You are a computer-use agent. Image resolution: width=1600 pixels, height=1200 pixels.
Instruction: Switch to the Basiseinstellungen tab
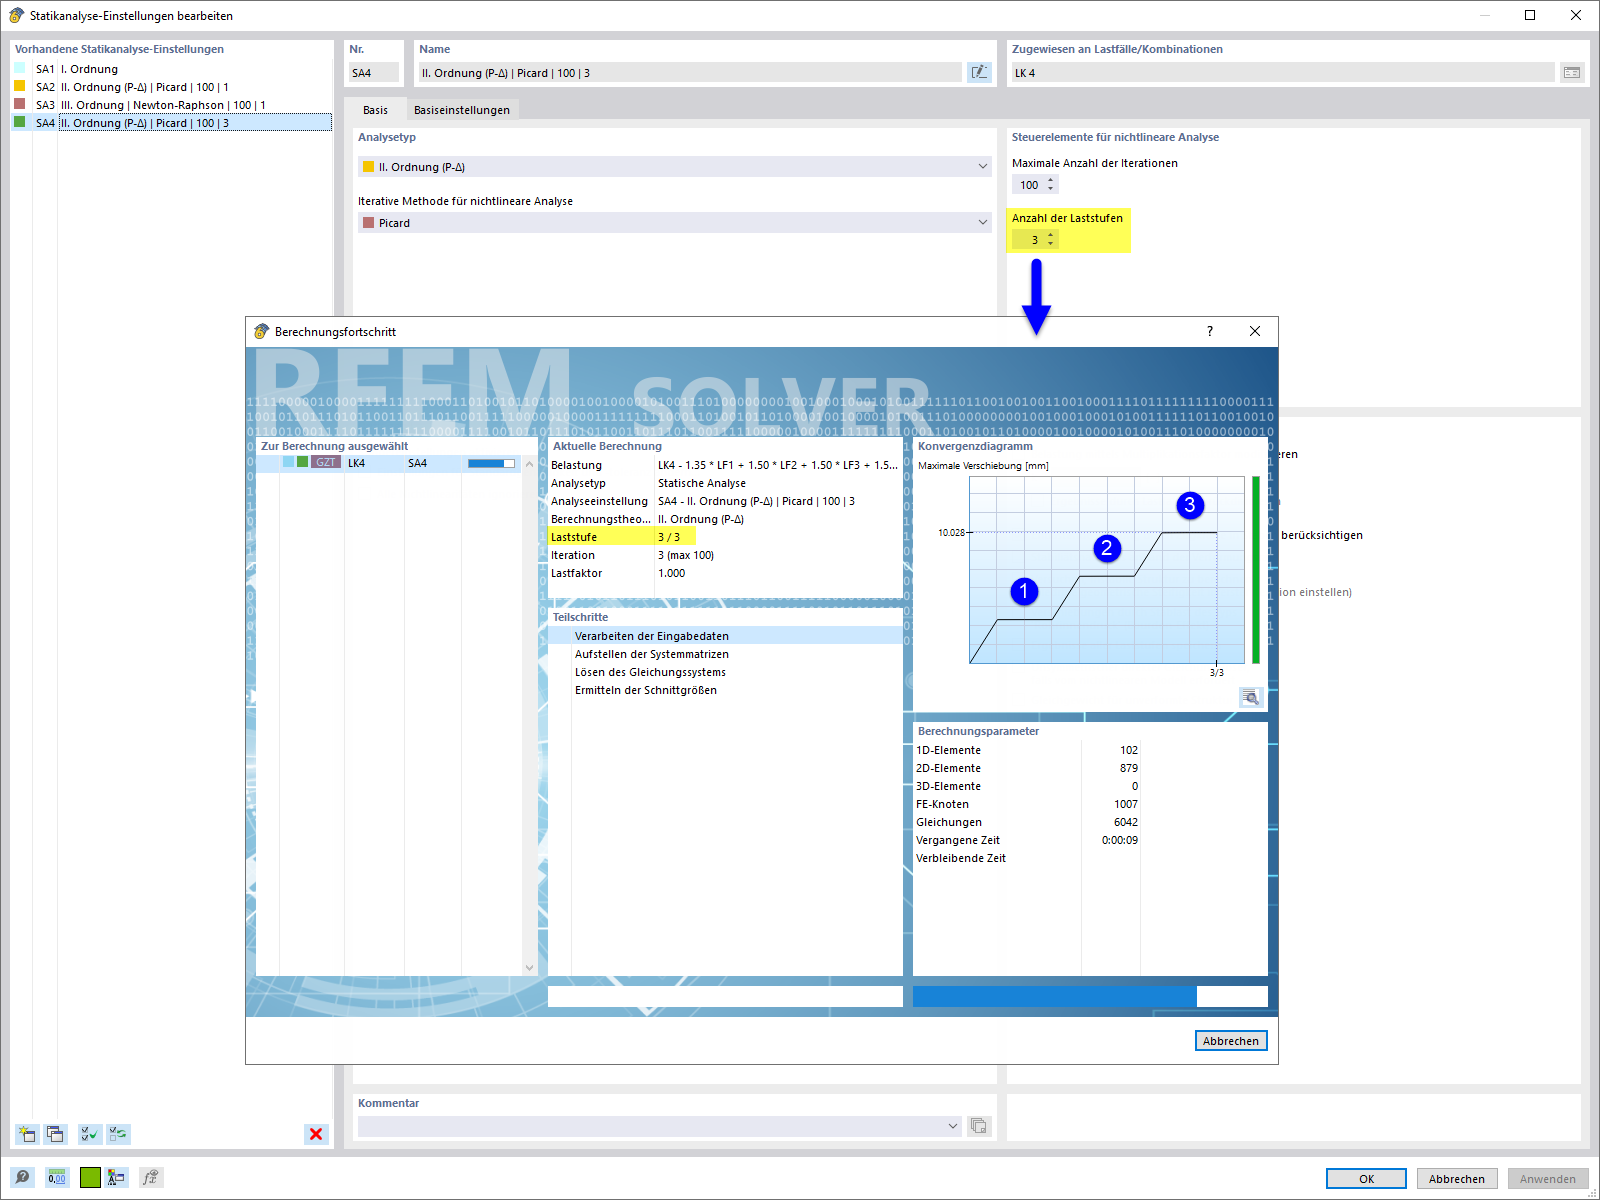pyautogui.click(x=462, y=110)
